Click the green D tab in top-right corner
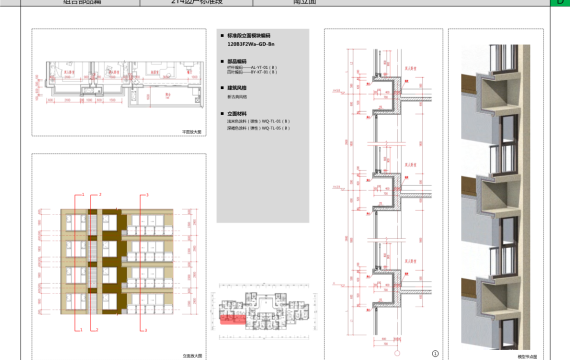Image resolution: width=570 pixels, height=360 pixels. [560, 3]
